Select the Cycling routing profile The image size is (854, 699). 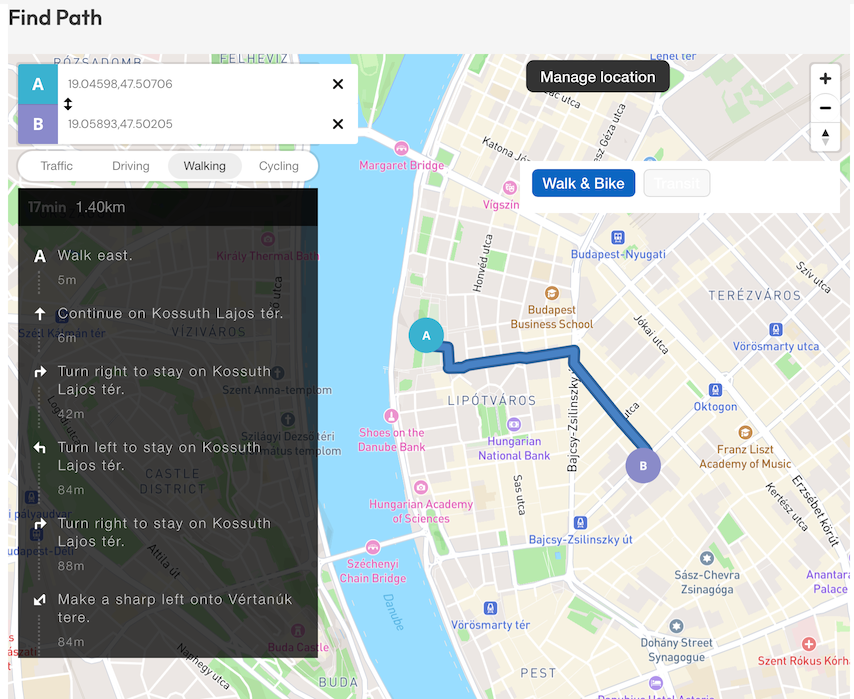pyautogui.click(x=278, y=166)
